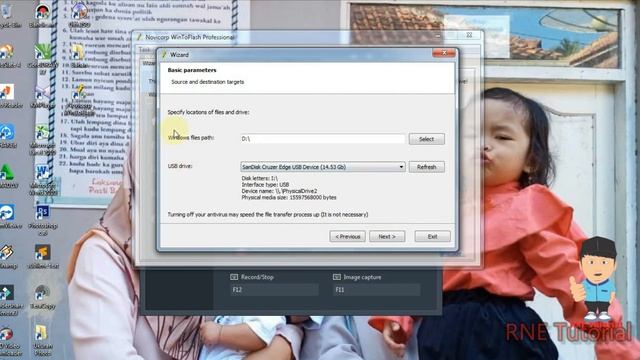The image size is (640, 360).
Task: Click 'Physical media size' info line
Action: [289, 198]
